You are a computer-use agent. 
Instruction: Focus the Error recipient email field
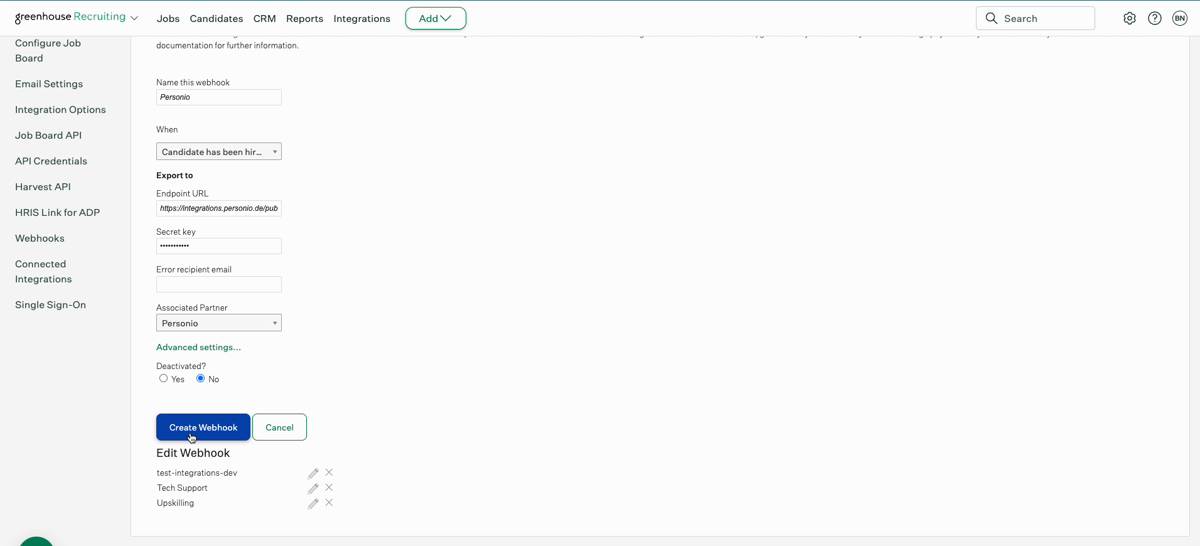click(219, 284)
